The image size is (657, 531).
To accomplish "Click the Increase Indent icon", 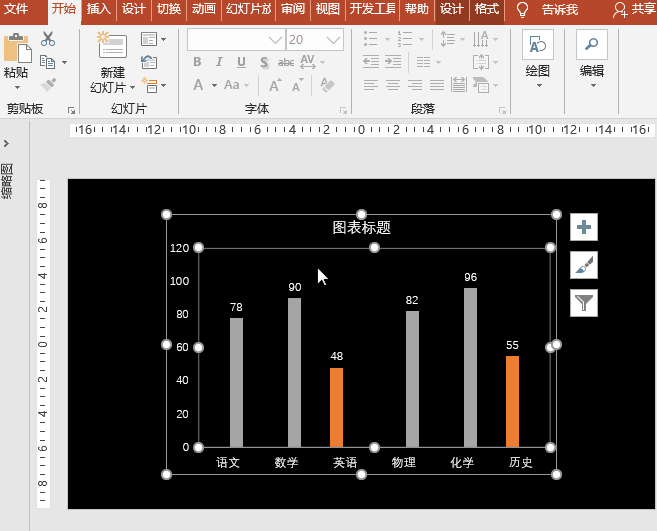I will point(393,62).
